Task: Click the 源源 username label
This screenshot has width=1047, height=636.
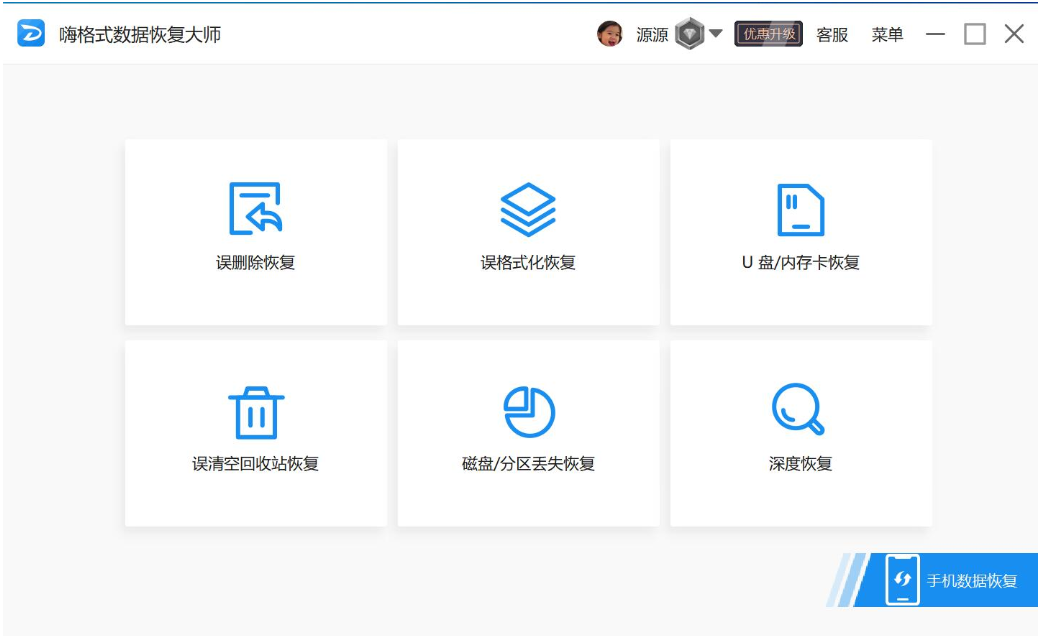Action: tap(652, 35)
